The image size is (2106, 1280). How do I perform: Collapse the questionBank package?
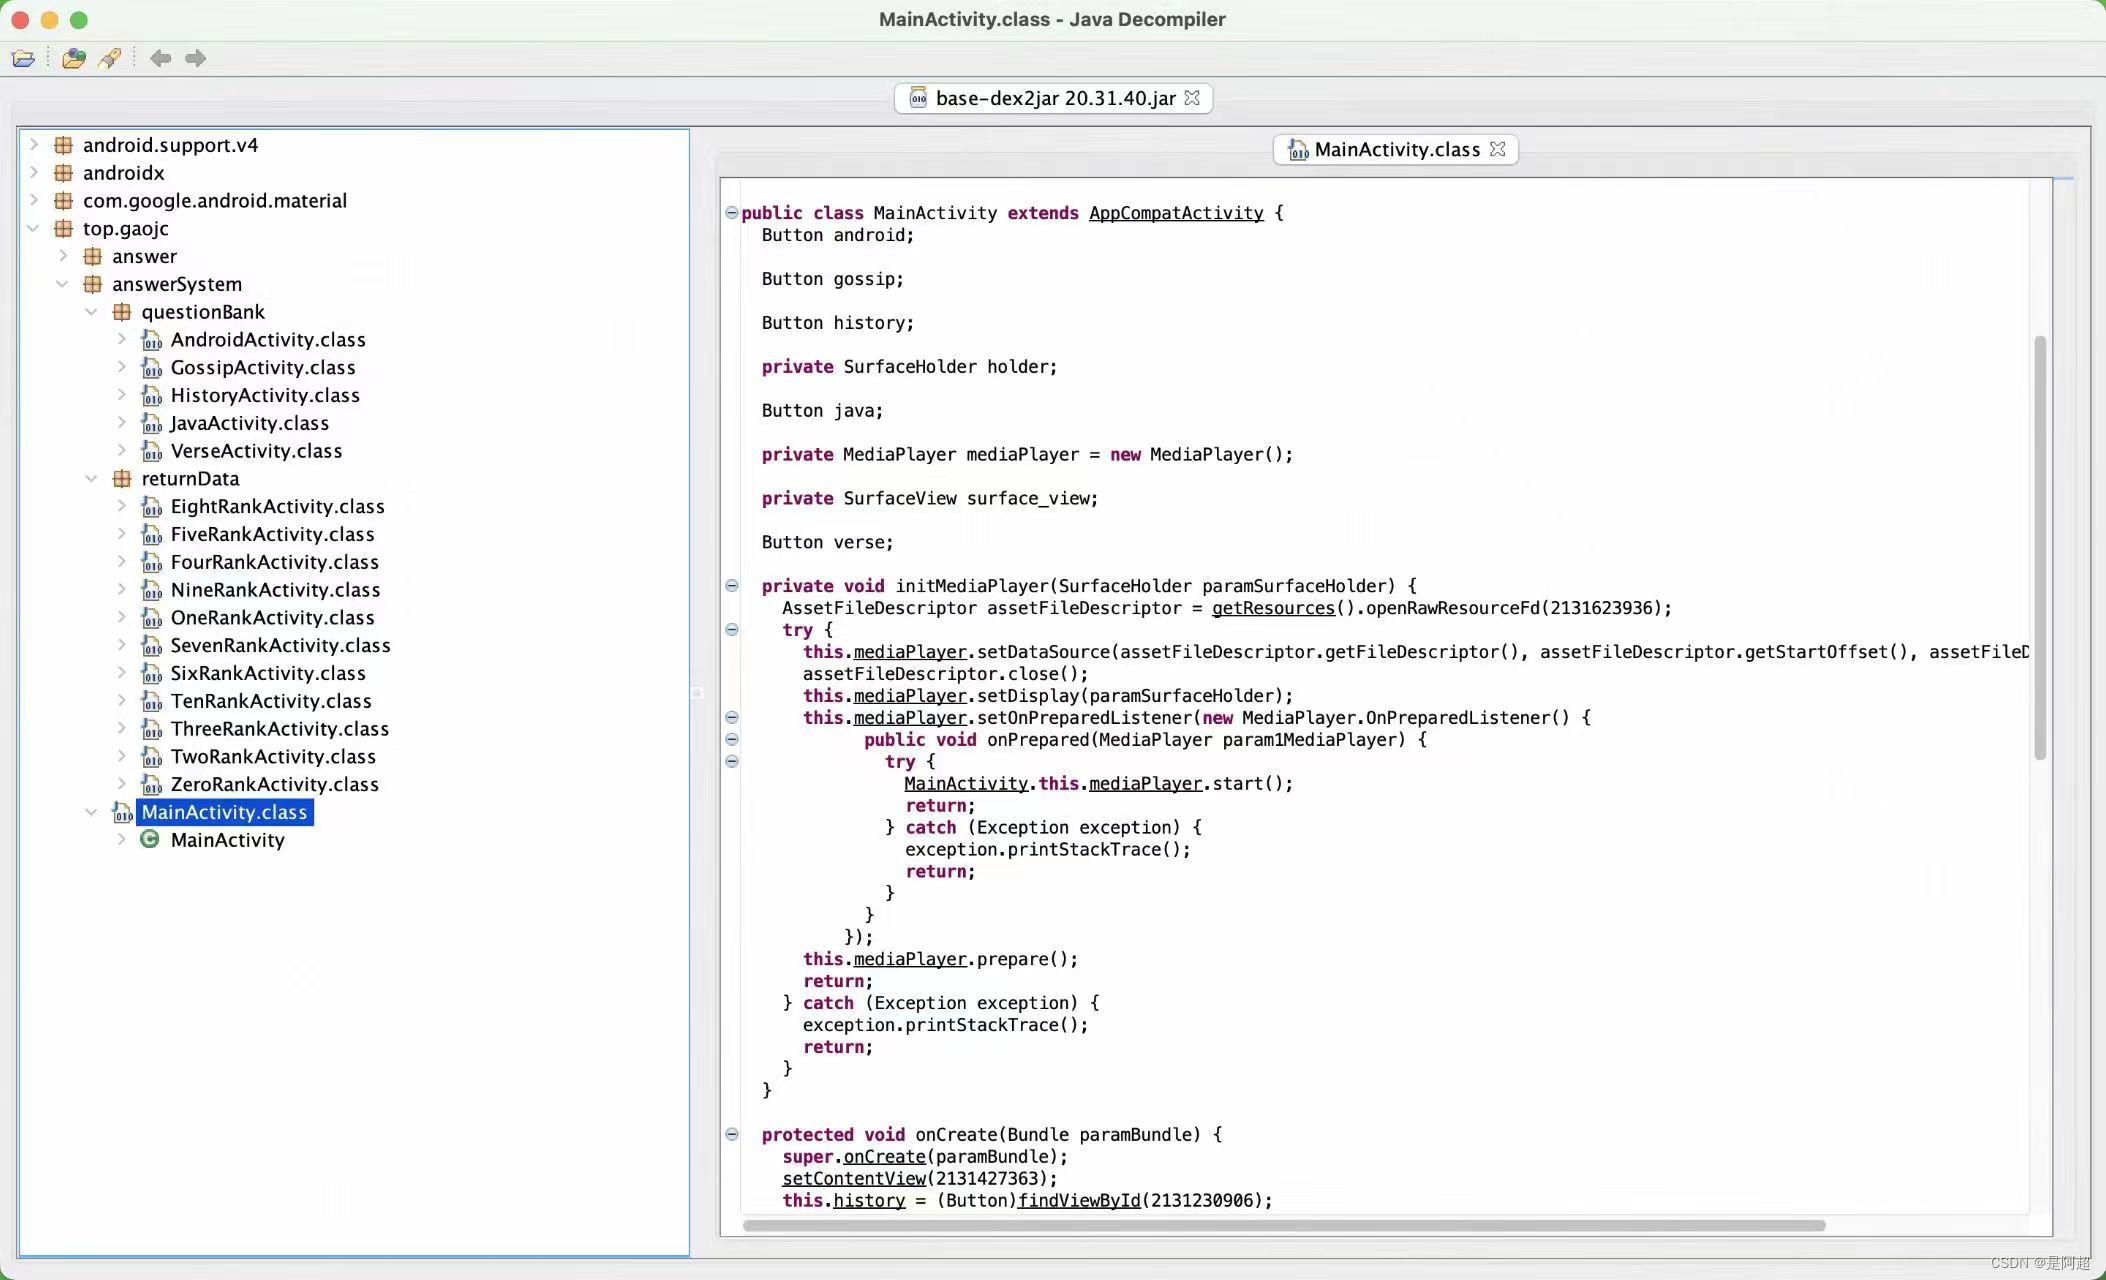tap(92, 312)
